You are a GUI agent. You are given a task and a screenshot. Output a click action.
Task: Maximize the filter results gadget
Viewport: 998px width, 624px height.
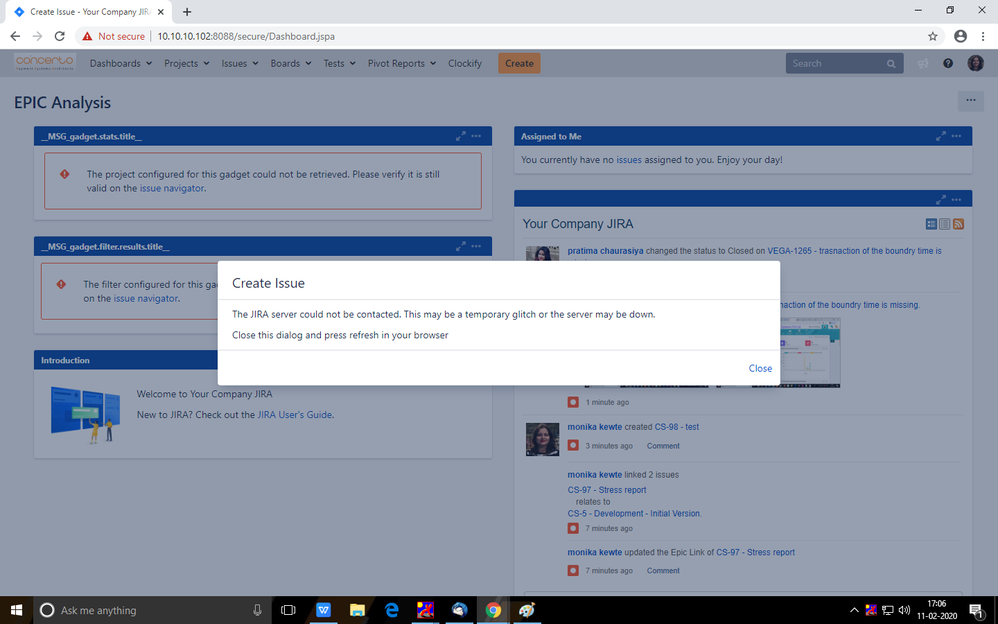(x=460, y=246)
